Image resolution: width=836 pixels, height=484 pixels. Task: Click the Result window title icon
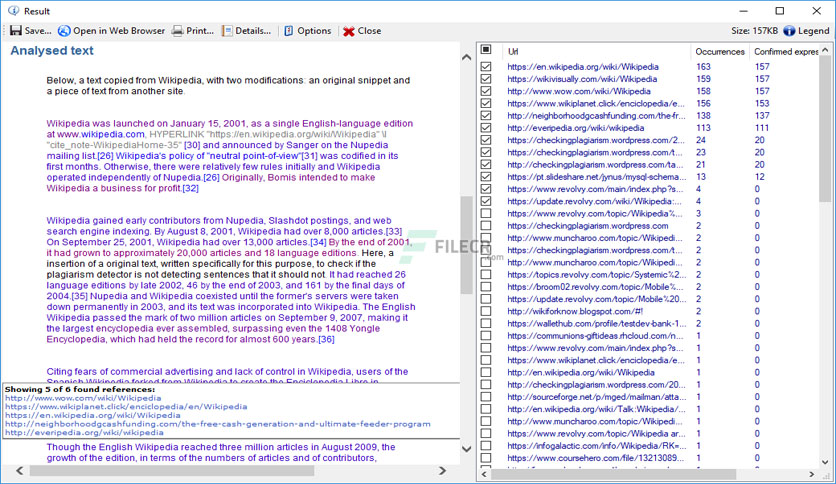coord(14,11)
